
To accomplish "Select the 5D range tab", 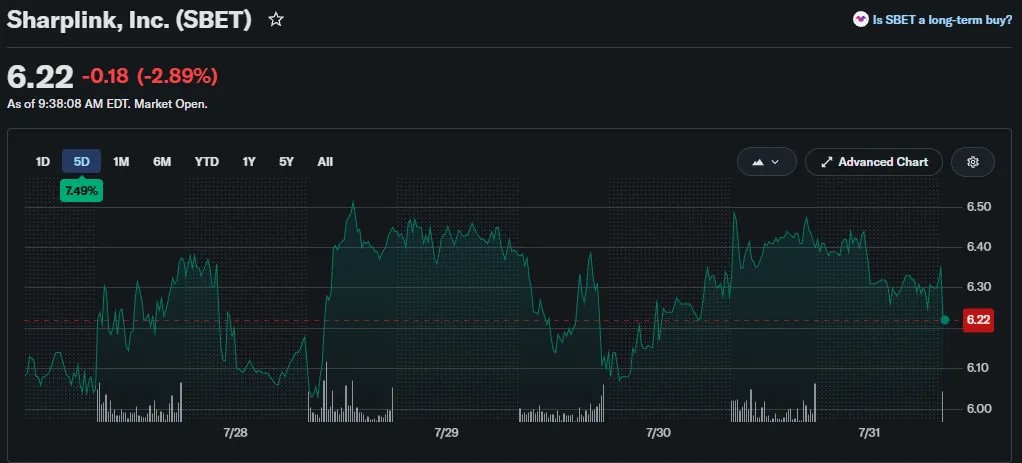I will point(81,162).
